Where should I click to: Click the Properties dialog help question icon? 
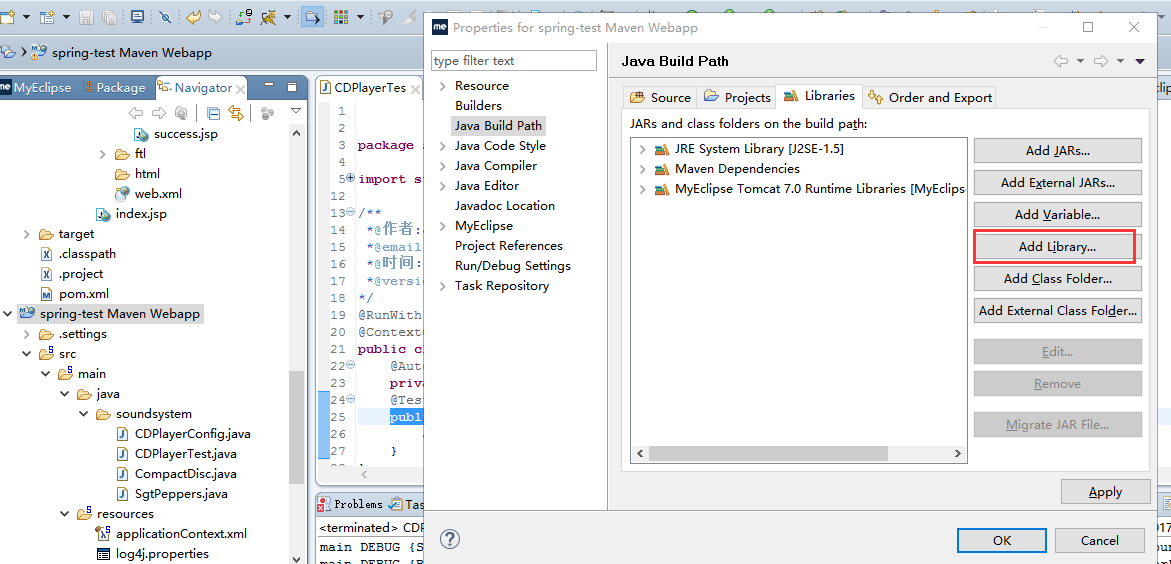450,539
